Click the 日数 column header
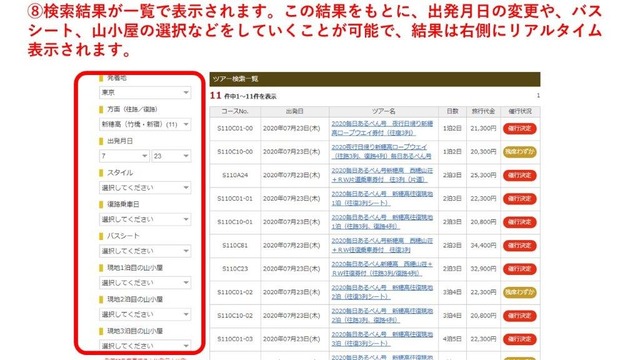640x360 pixels. [452, 111]
